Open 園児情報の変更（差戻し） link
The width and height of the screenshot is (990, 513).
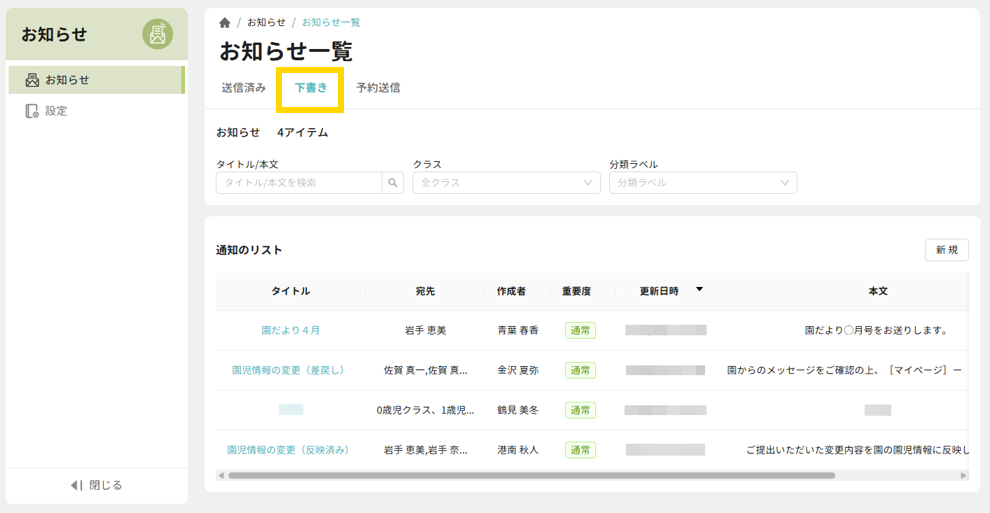click(290, 370)
